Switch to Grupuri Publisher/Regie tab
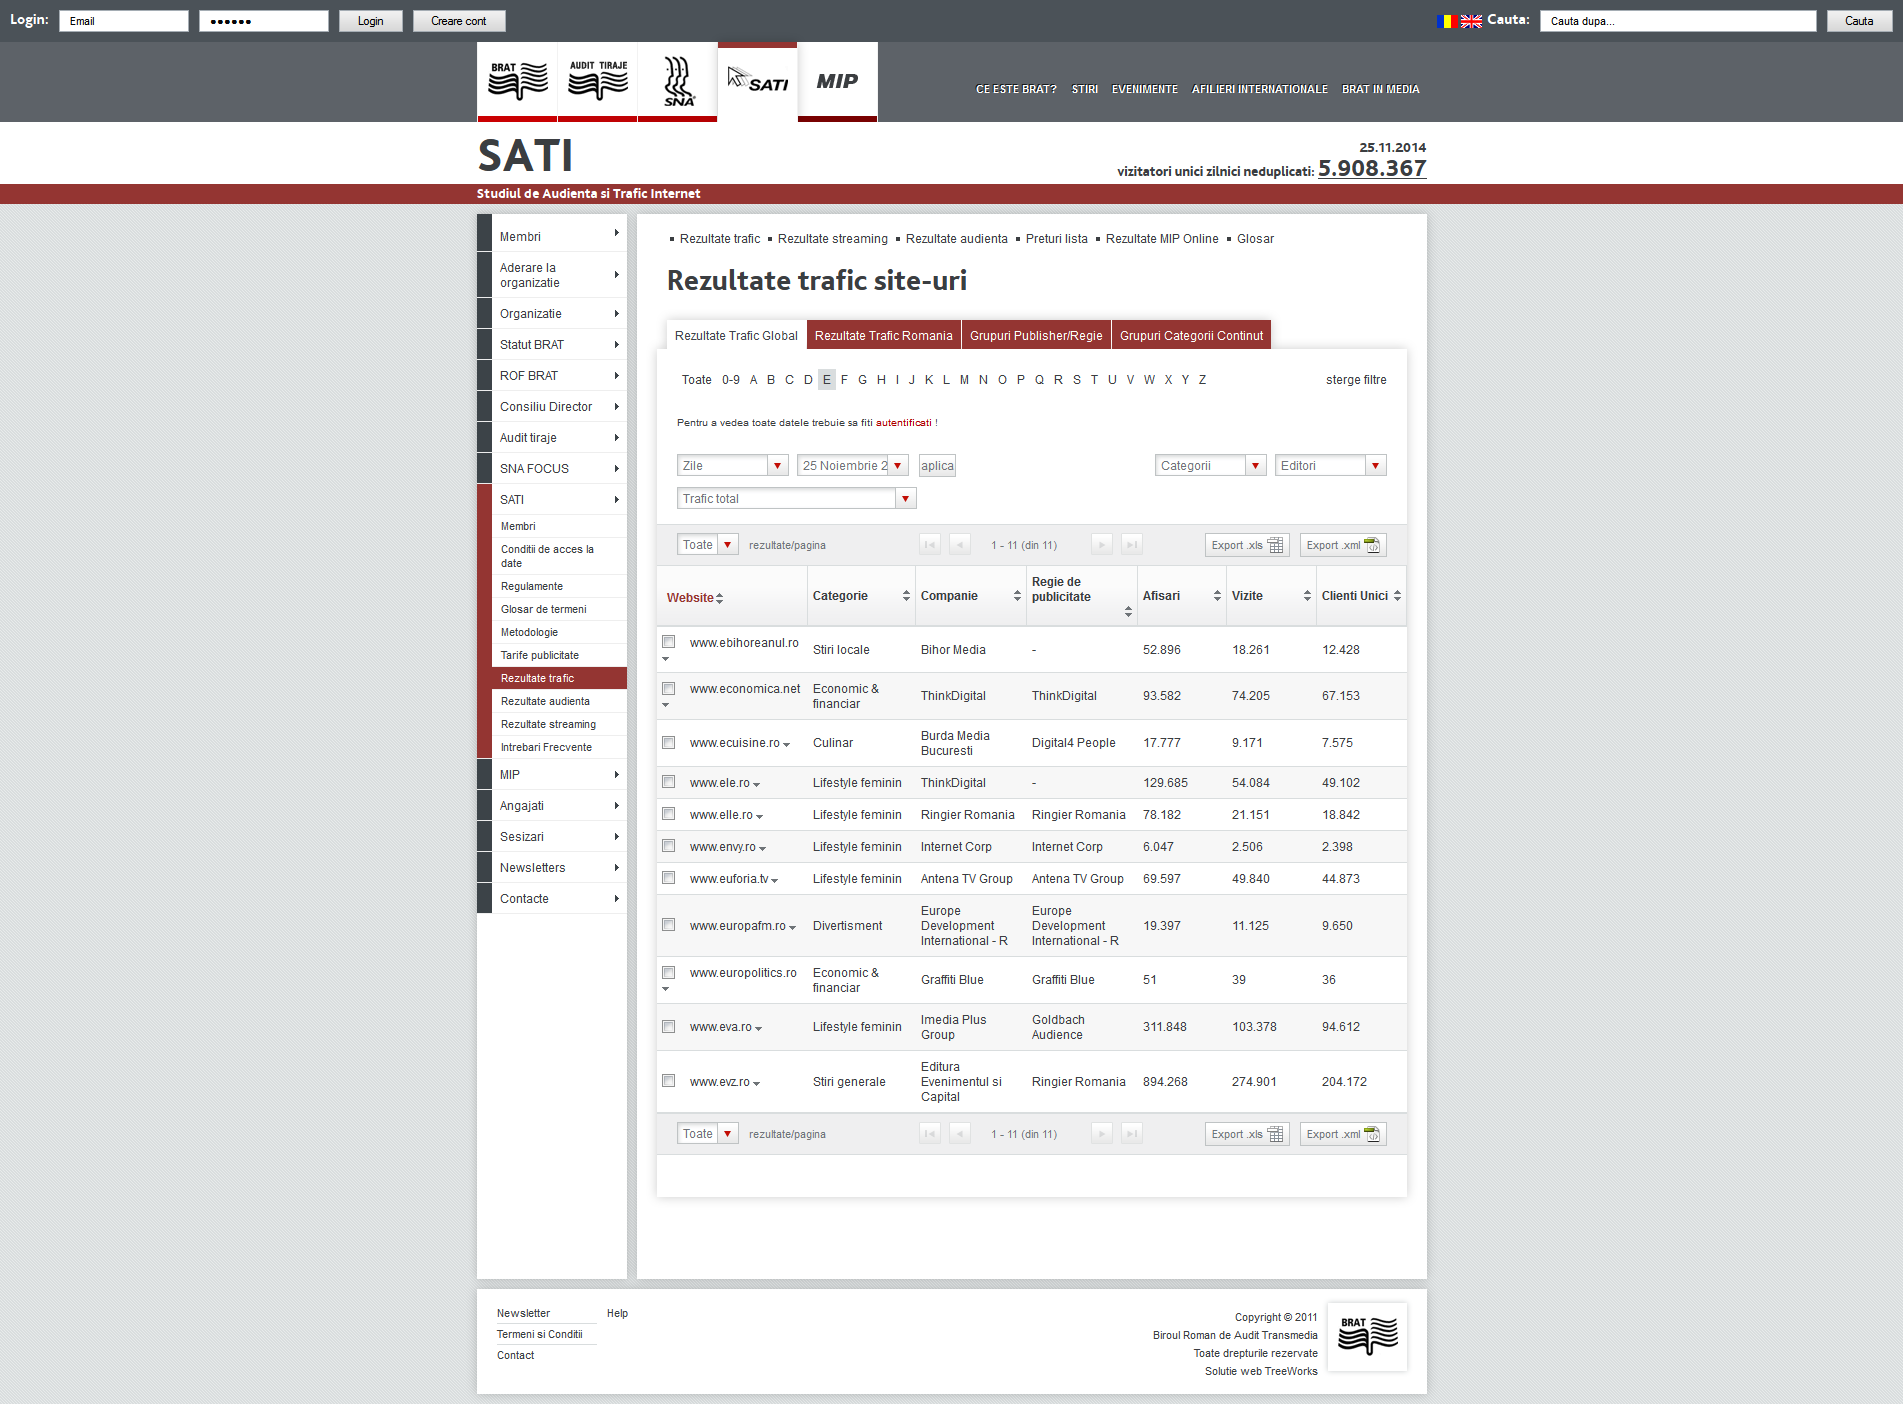This screenshot has height=1404, width=1903. (x=1036, y=336)
